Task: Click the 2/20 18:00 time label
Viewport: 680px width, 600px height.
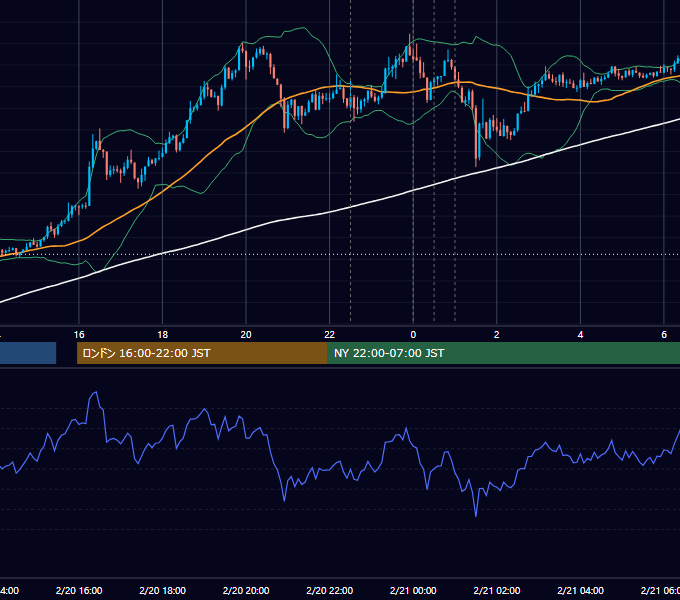Action: pos(162,590)
